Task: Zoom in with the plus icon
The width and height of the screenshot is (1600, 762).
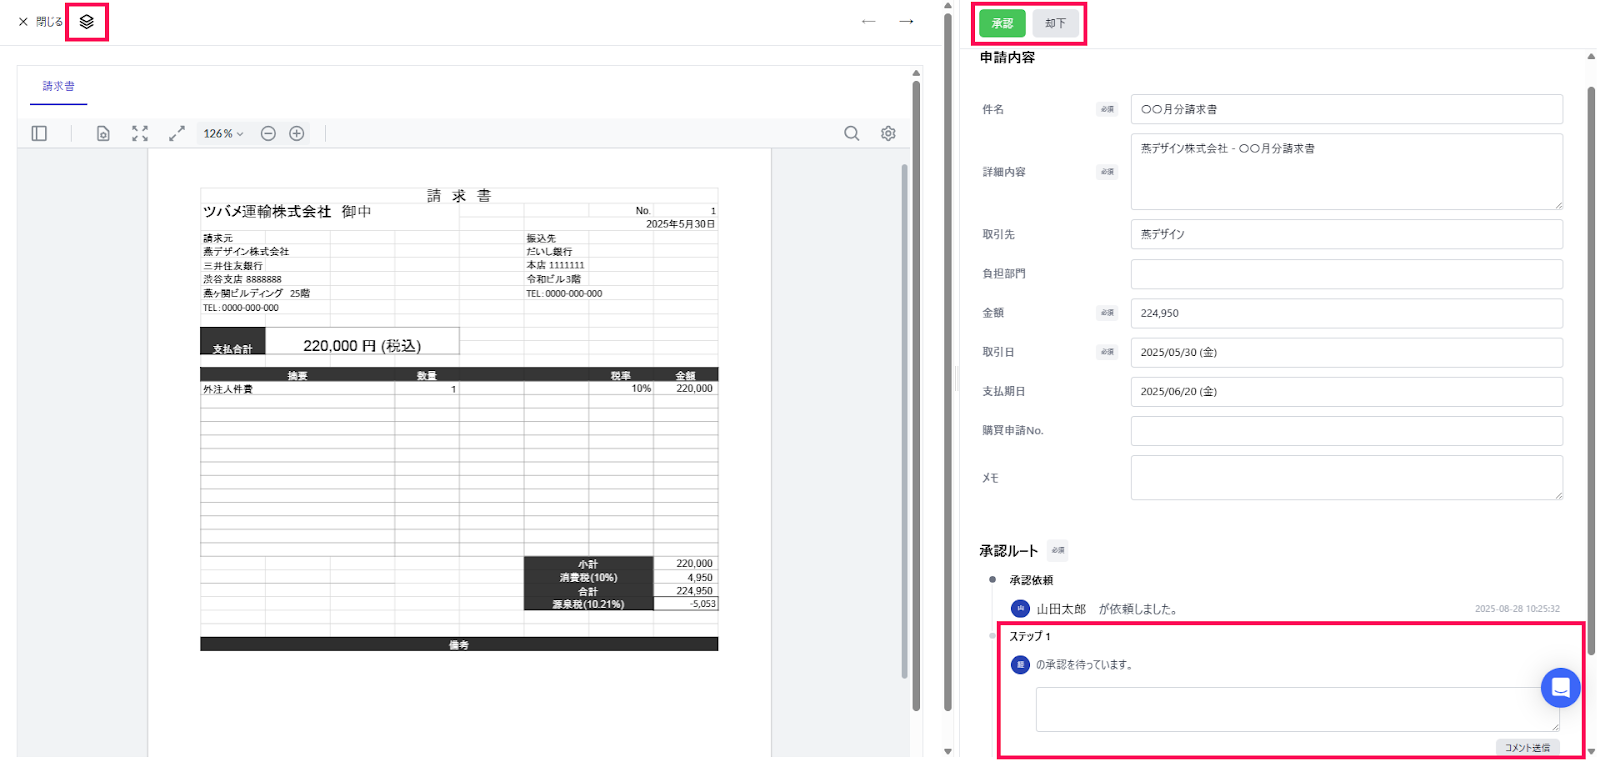Action: coord(297,134)
